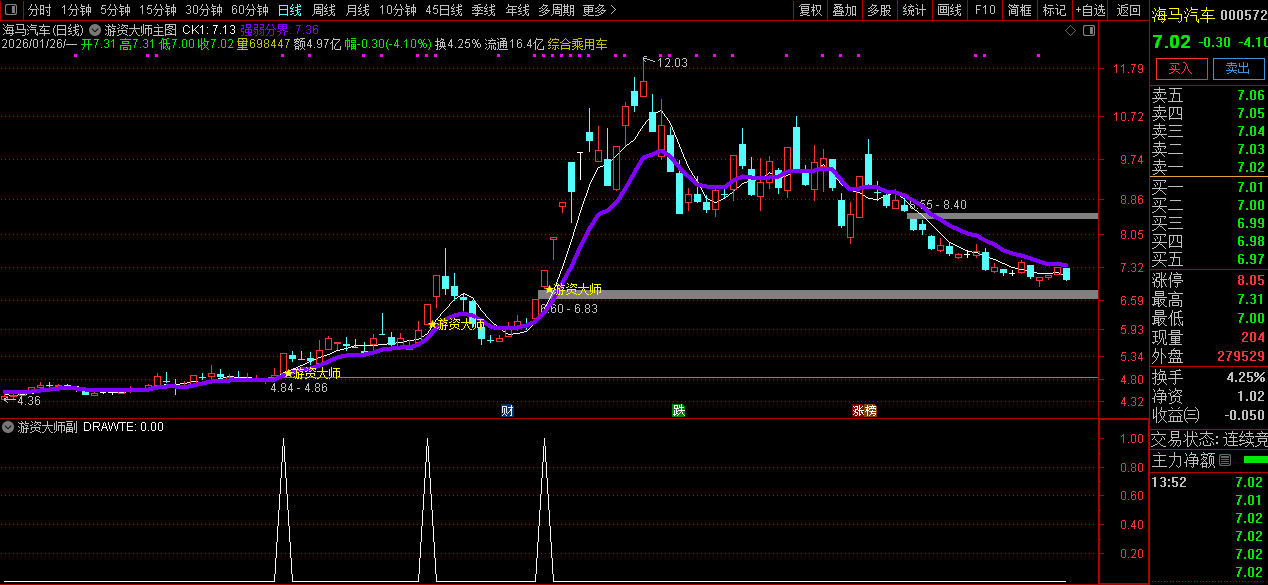Click the 涨榜 marker icon

[864, 410]
